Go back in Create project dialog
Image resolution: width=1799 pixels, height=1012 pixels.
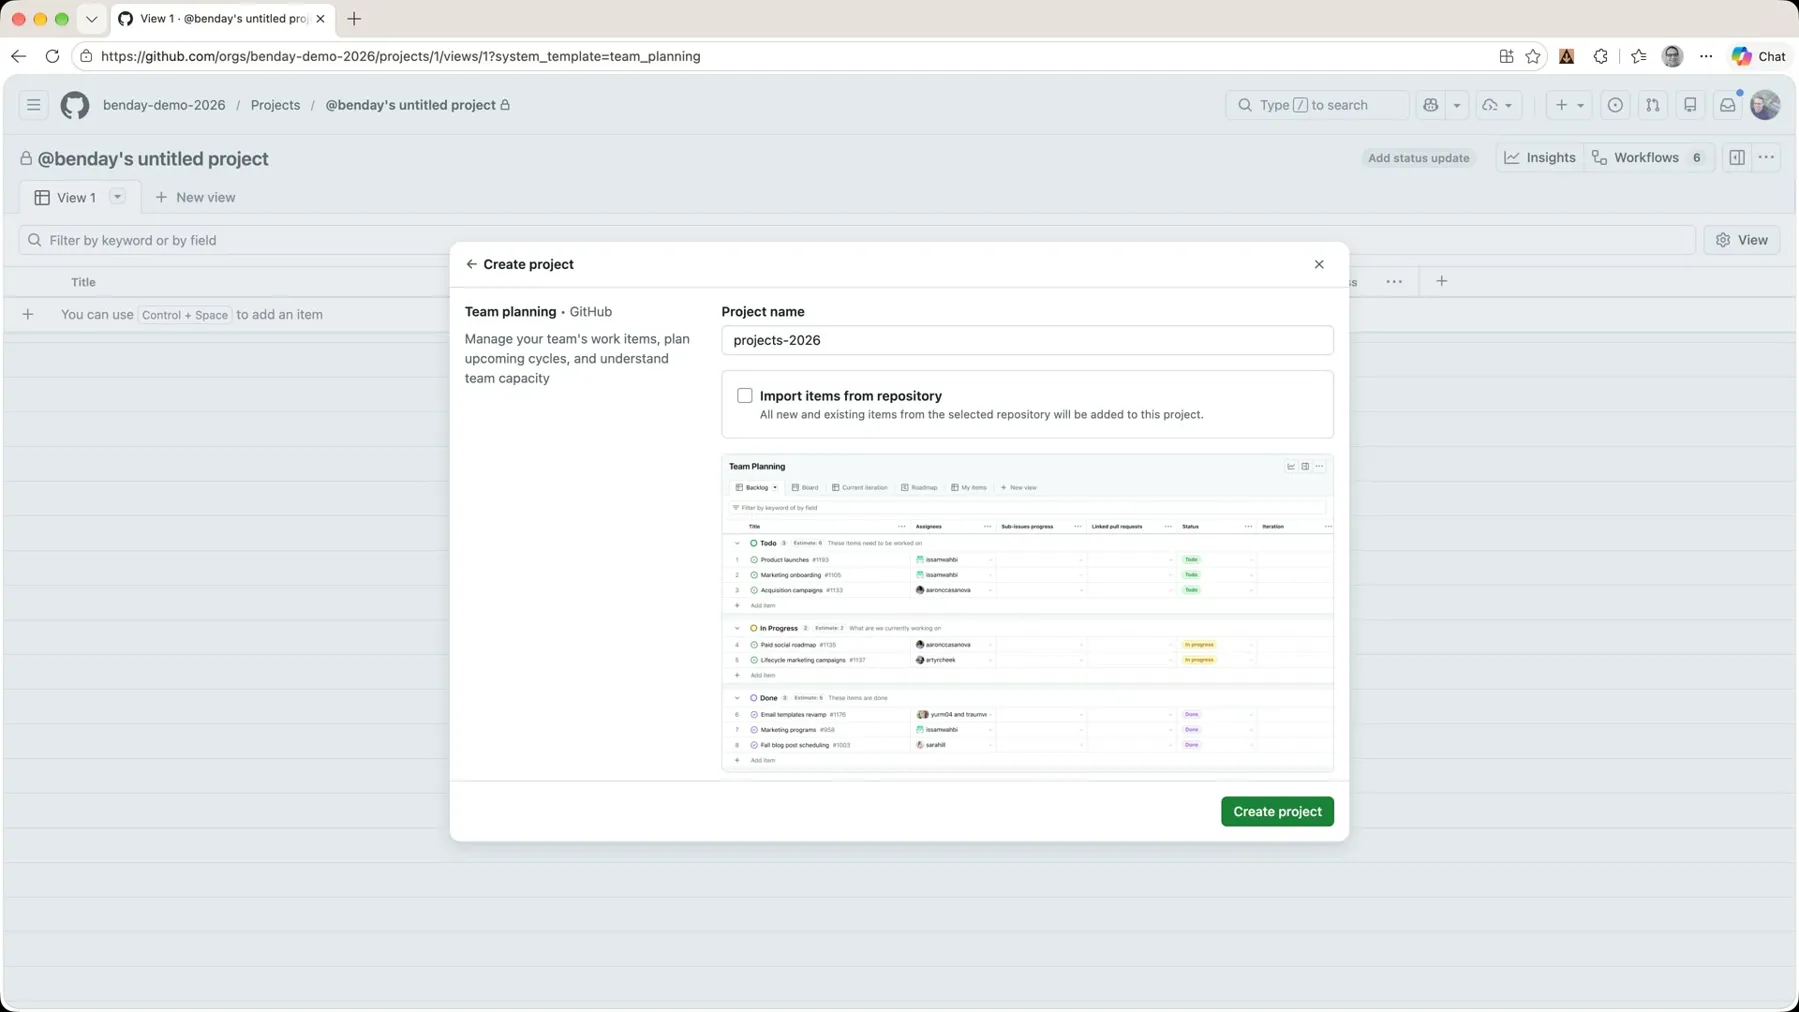[471, 264]
